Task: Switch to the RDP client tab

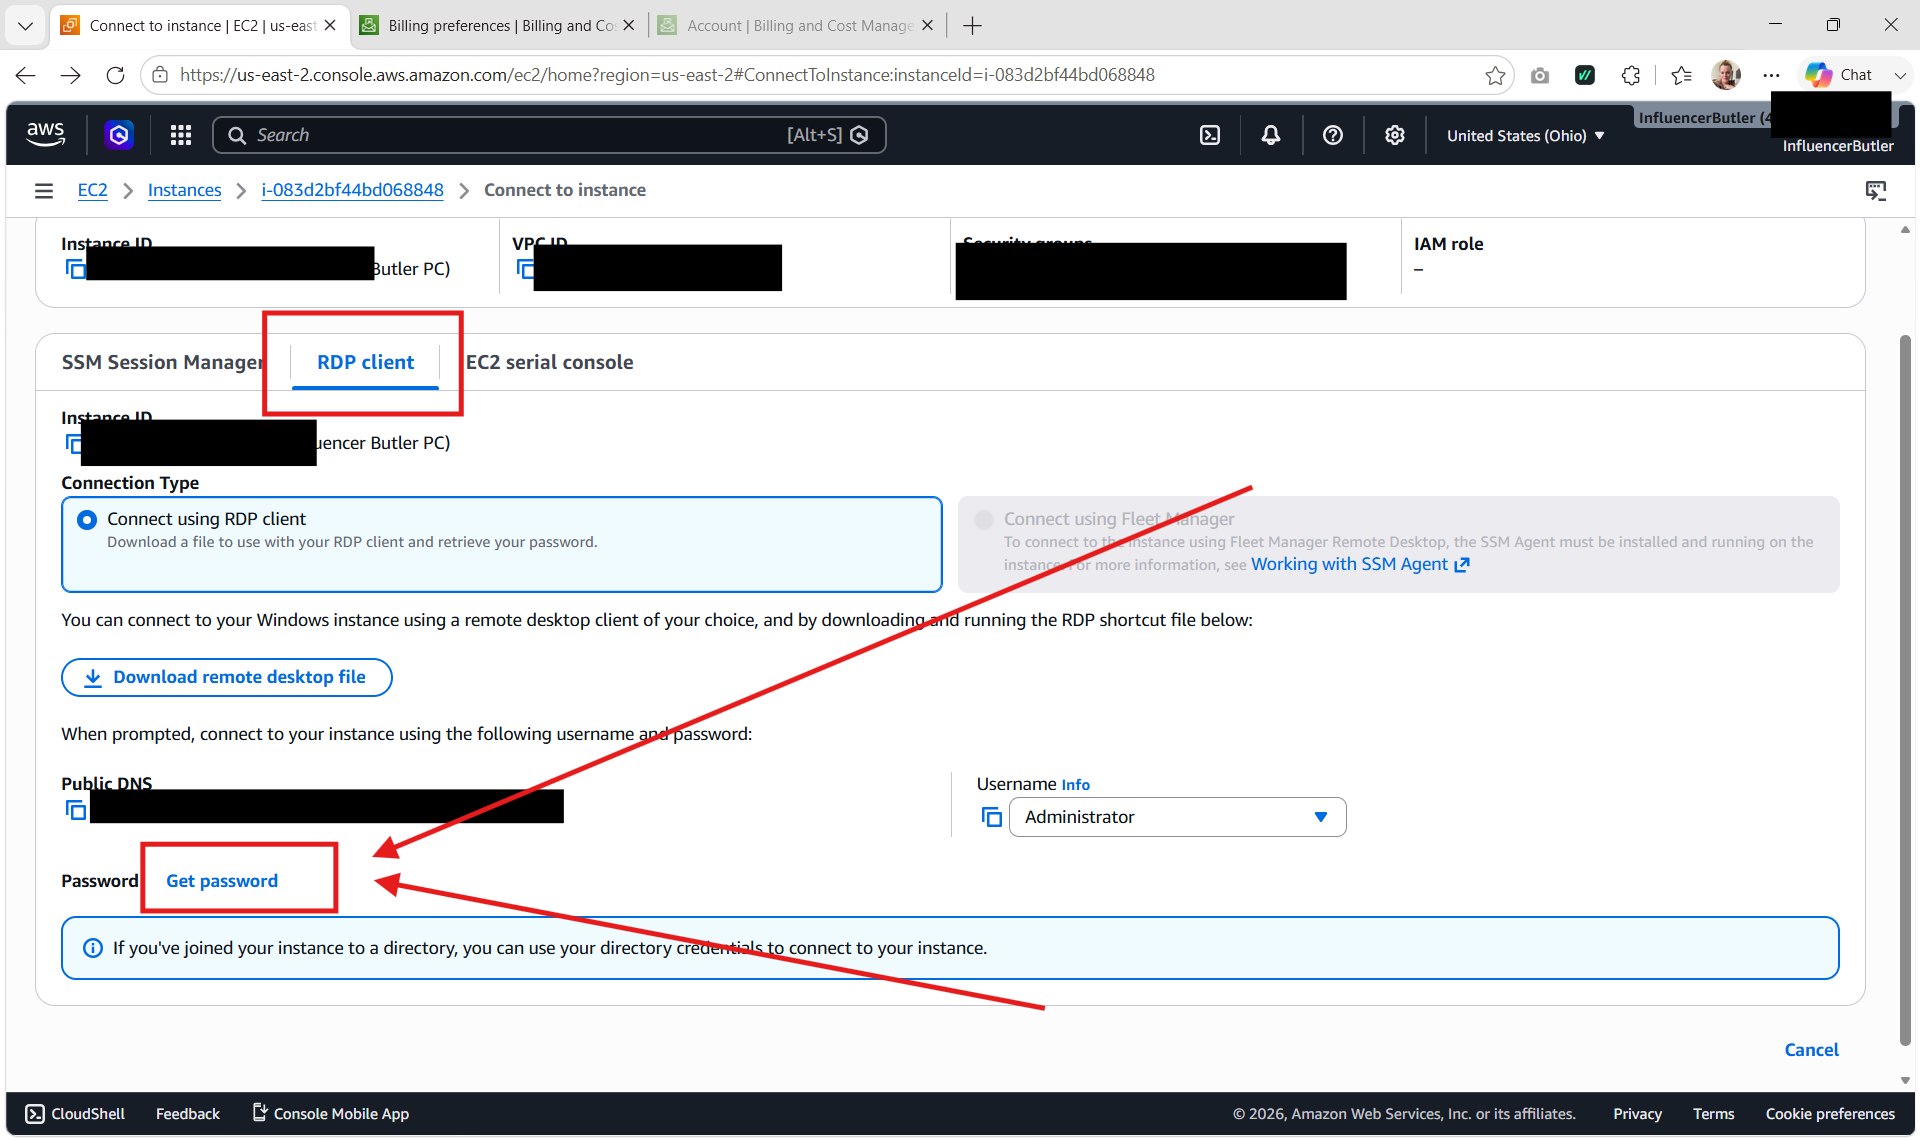Action: point(365,362)
